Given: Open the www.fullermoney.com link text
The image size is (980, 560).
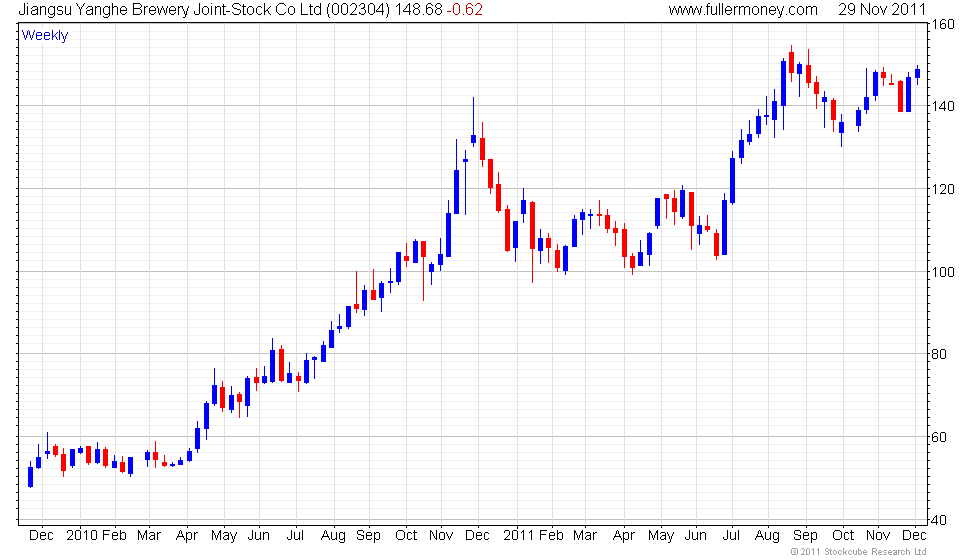Looking at the screenshot, I should [743, 10].
